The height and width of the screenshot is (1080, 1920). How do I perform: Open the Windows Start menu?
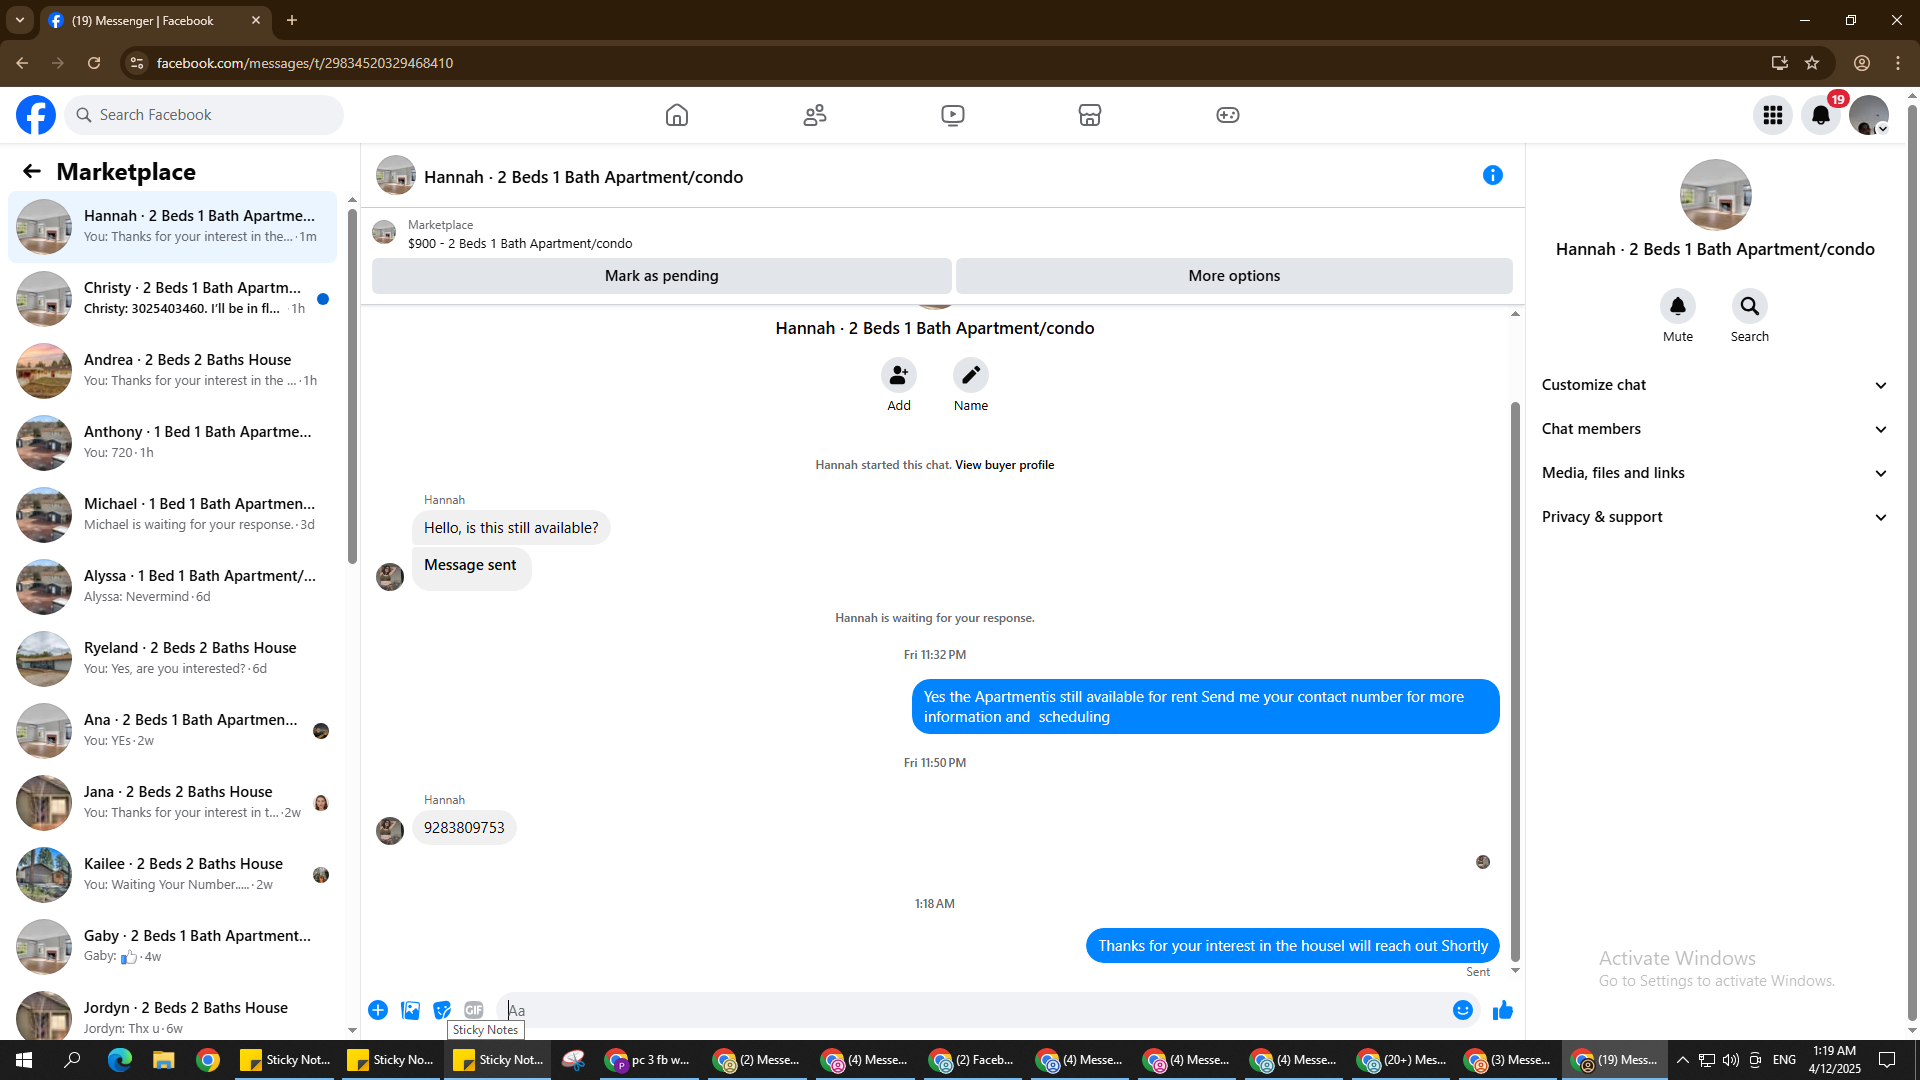click(x=24, y=1060)
